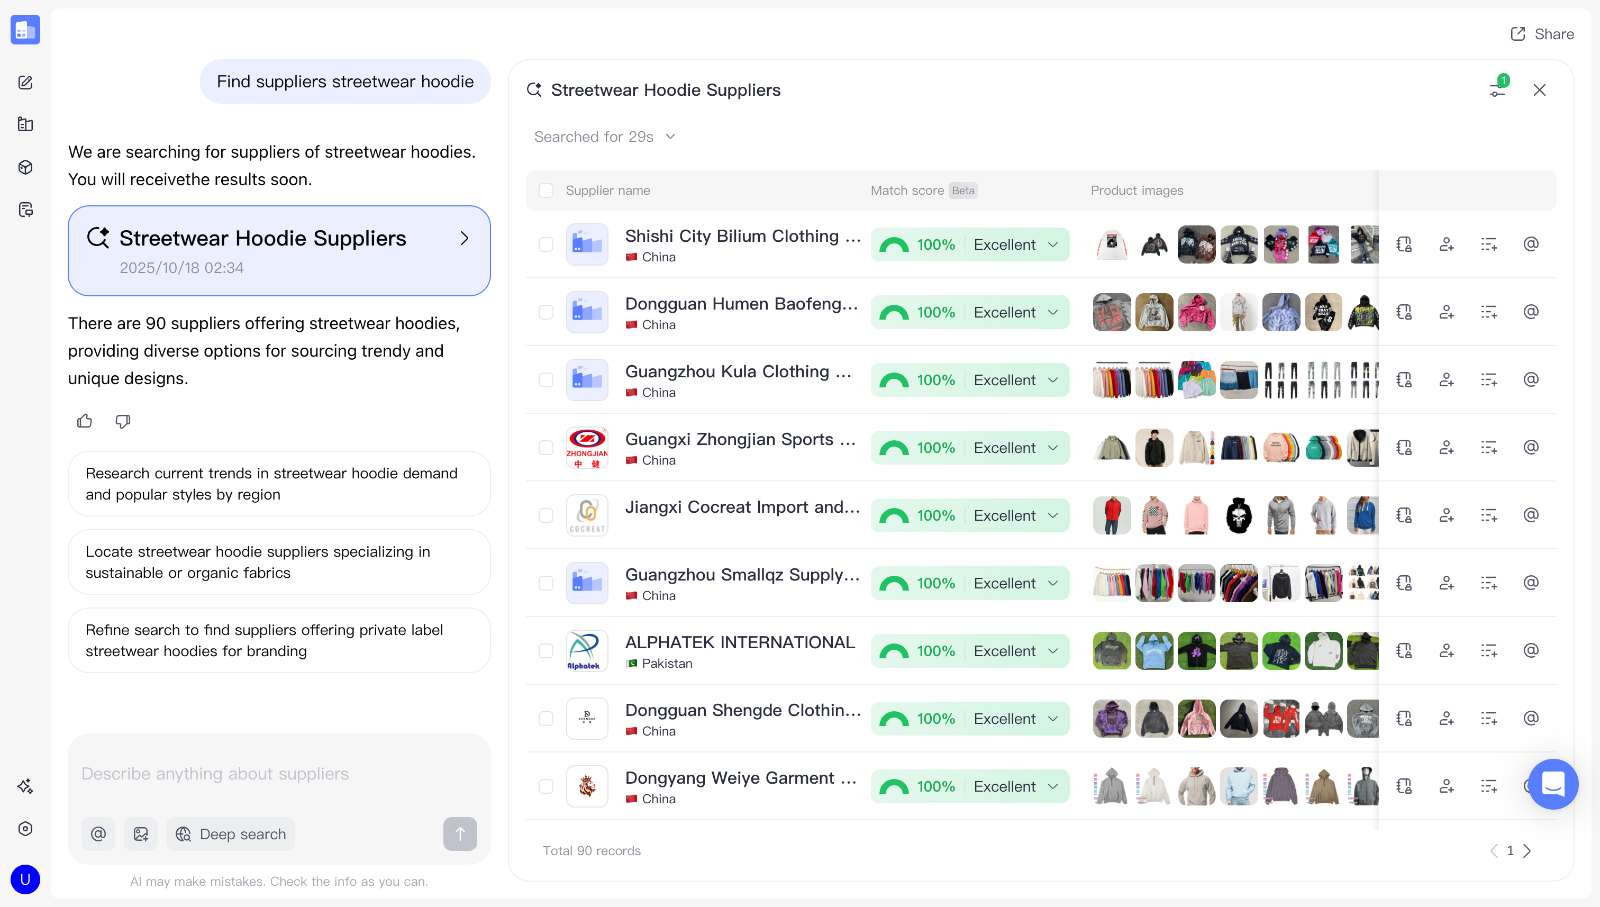
Task: Tick the ALPHATEK INTERNATIONAL row checkbox
Action: 546,651
